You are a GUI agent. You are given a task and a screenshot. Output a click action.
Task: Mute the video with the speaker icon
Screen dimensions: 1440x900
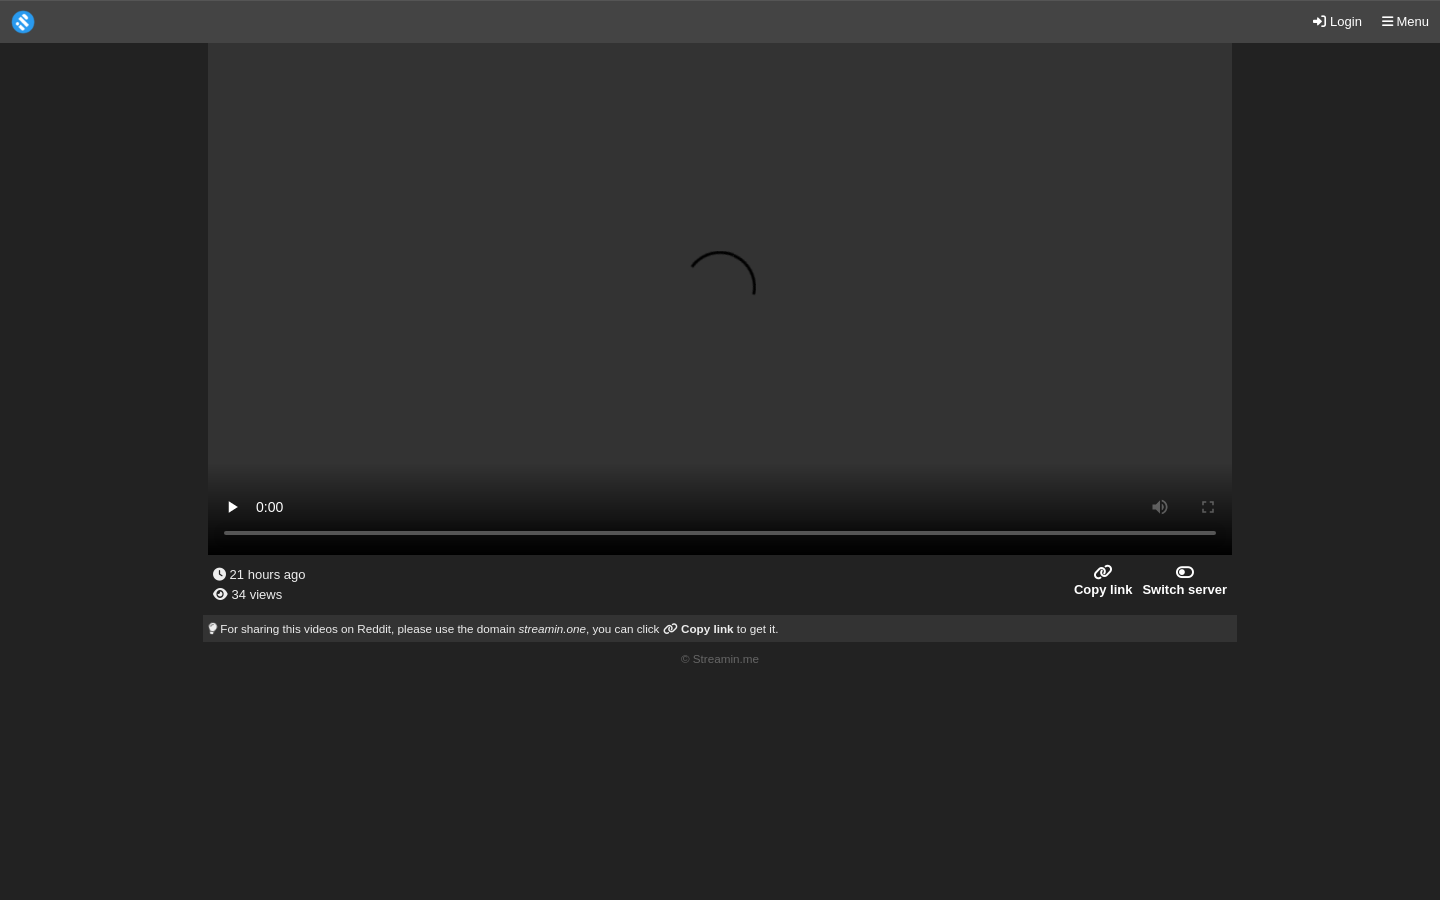(x=1159, y=507)
